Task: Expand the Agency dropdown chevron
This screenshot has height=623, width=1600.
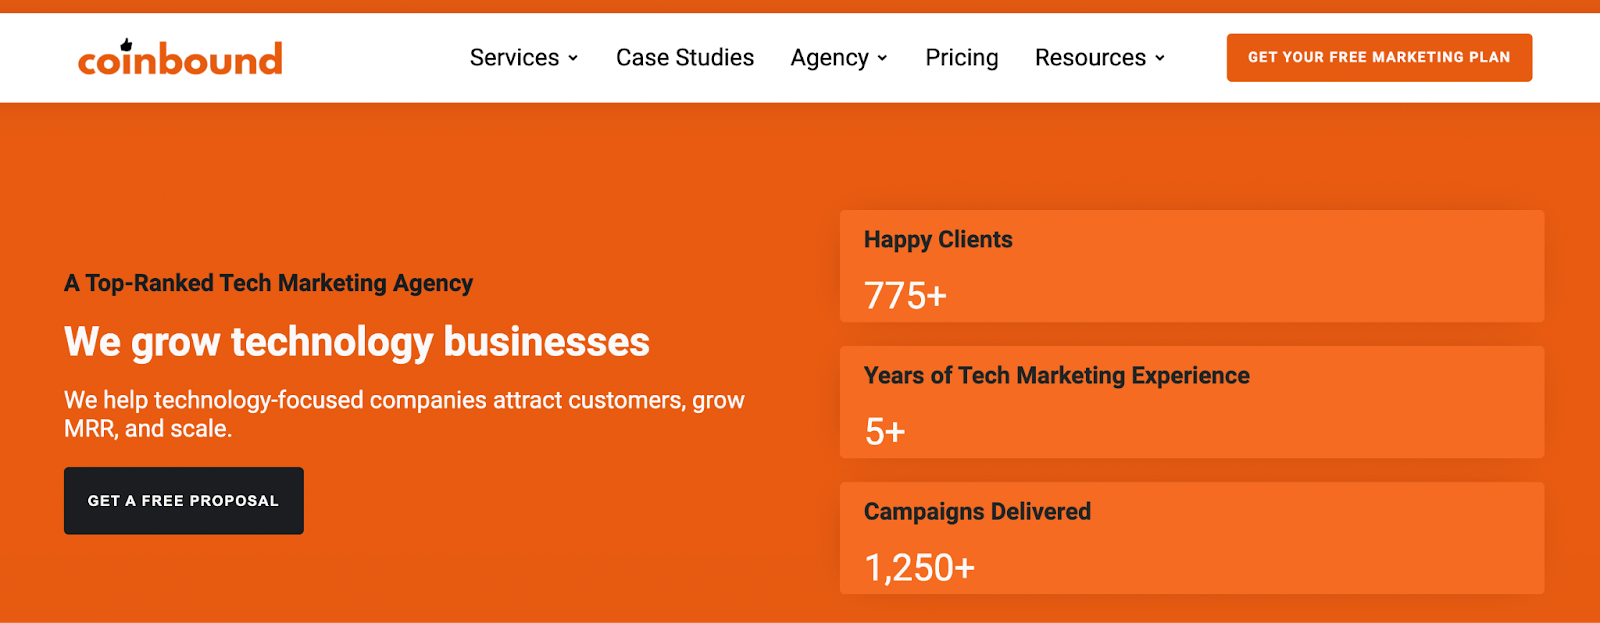Action: [x=882, y=59]
